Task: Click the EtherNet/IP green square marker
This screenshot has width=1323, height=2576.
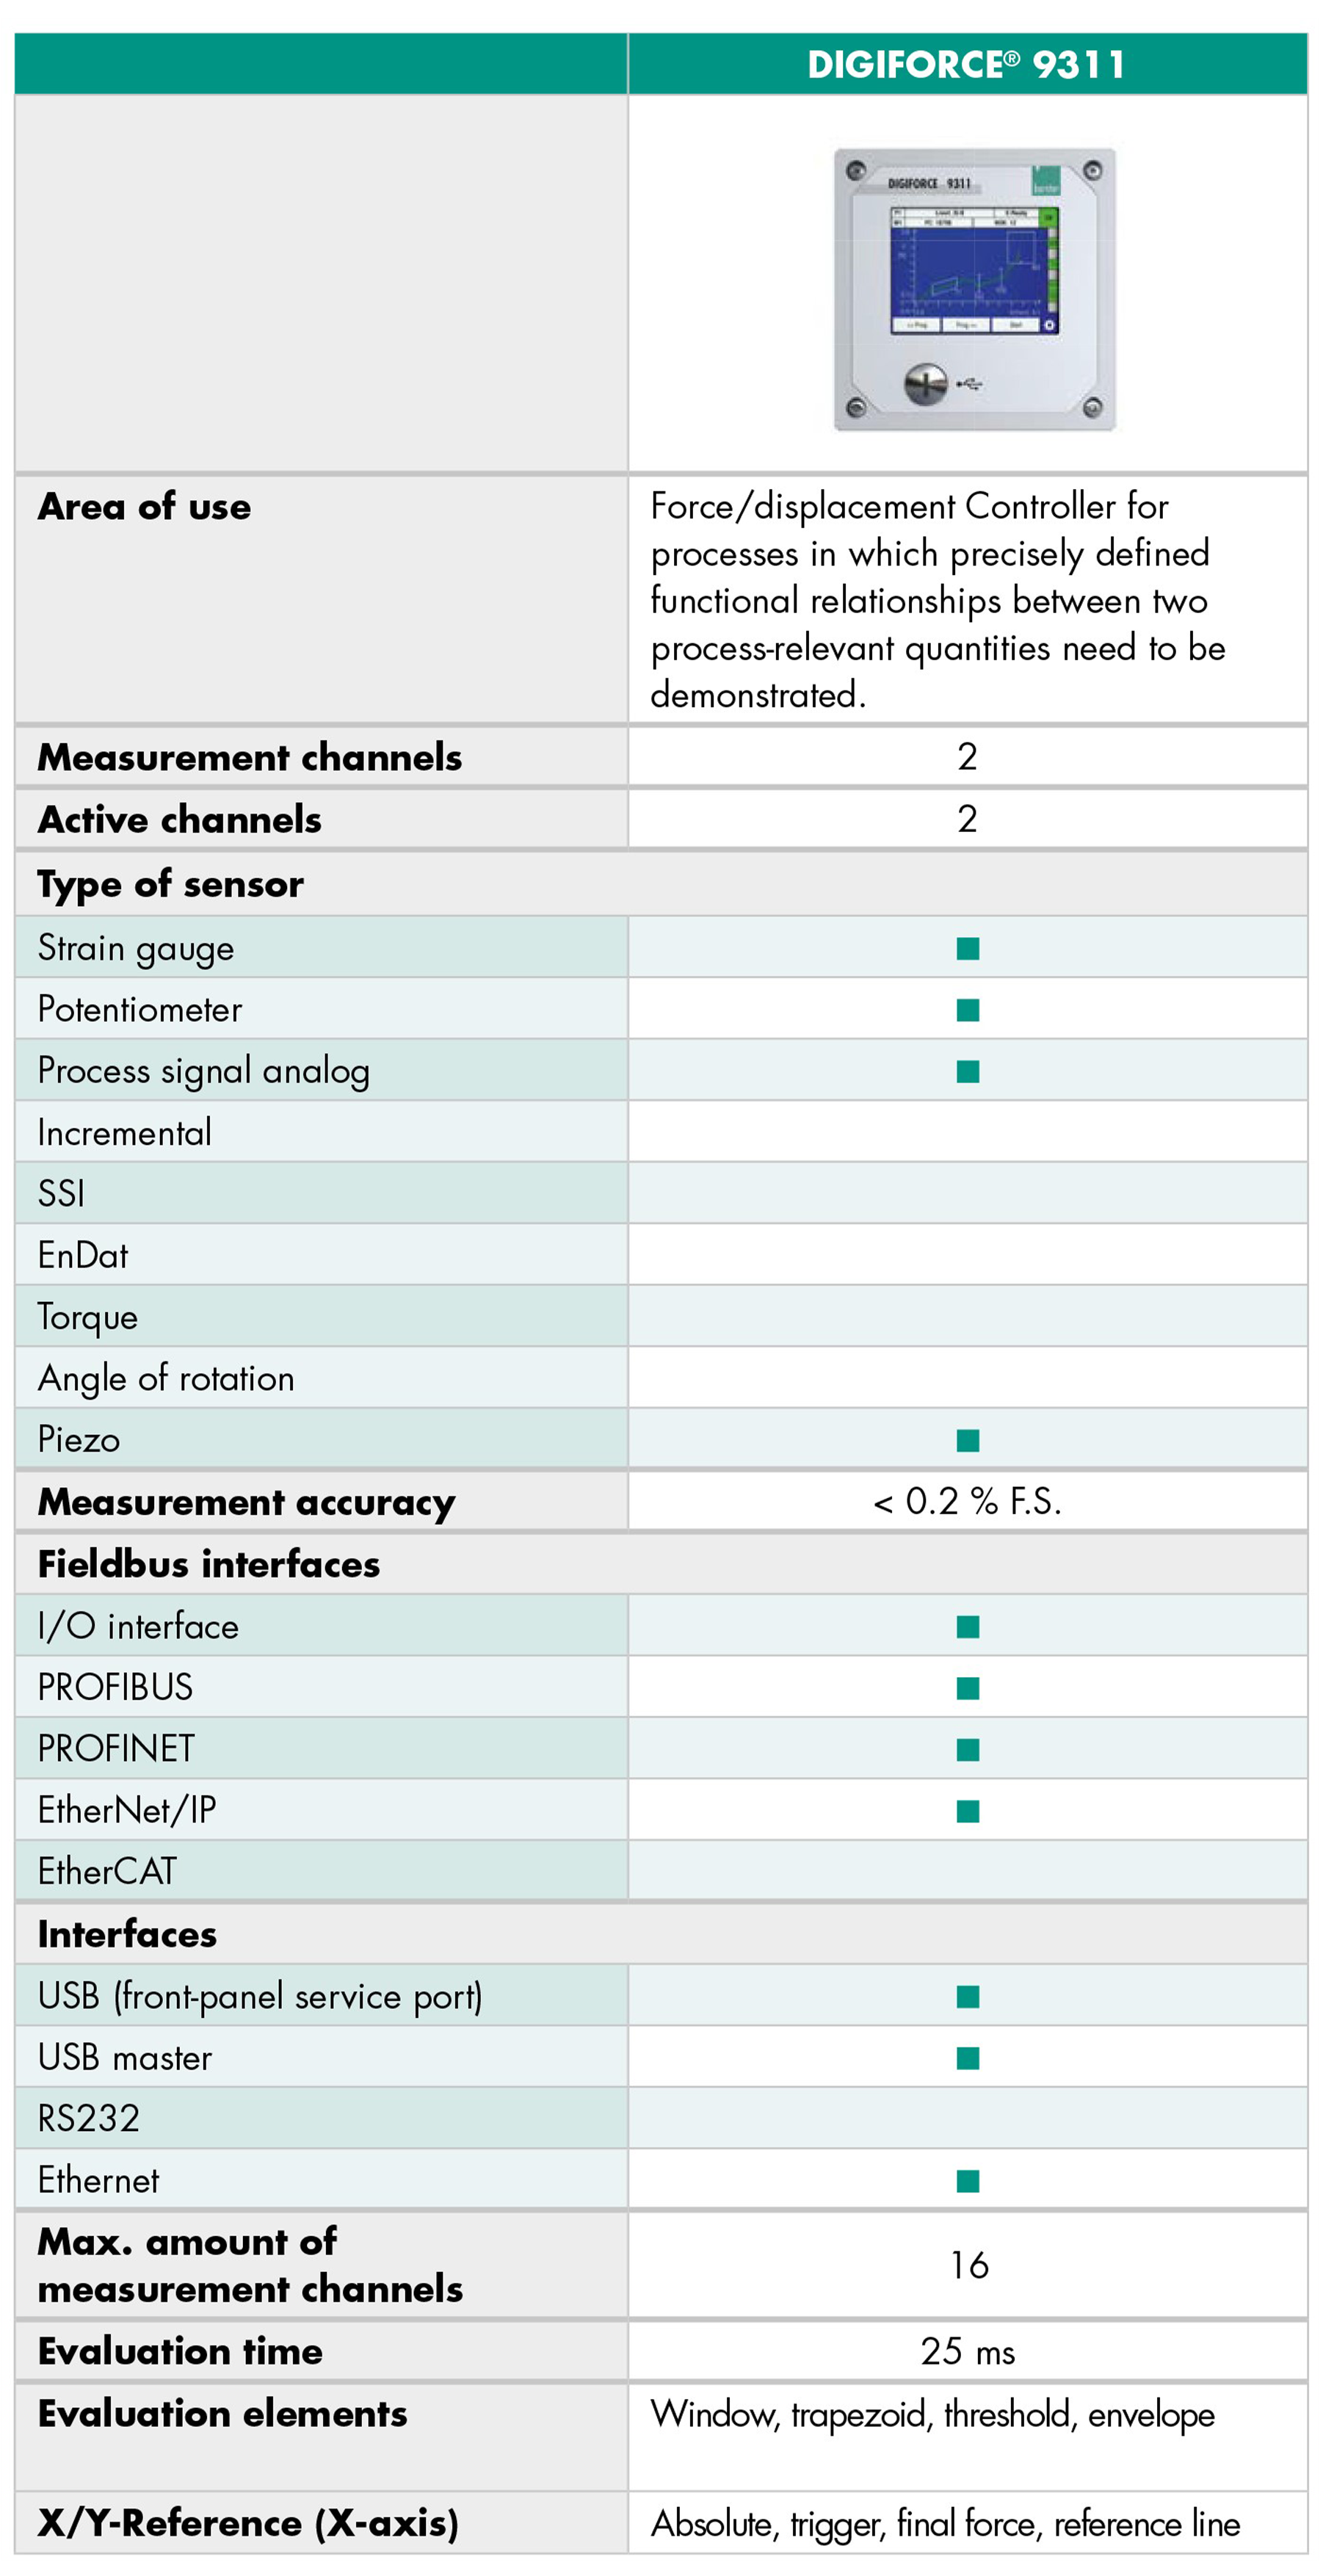Action: [967, 1811]
